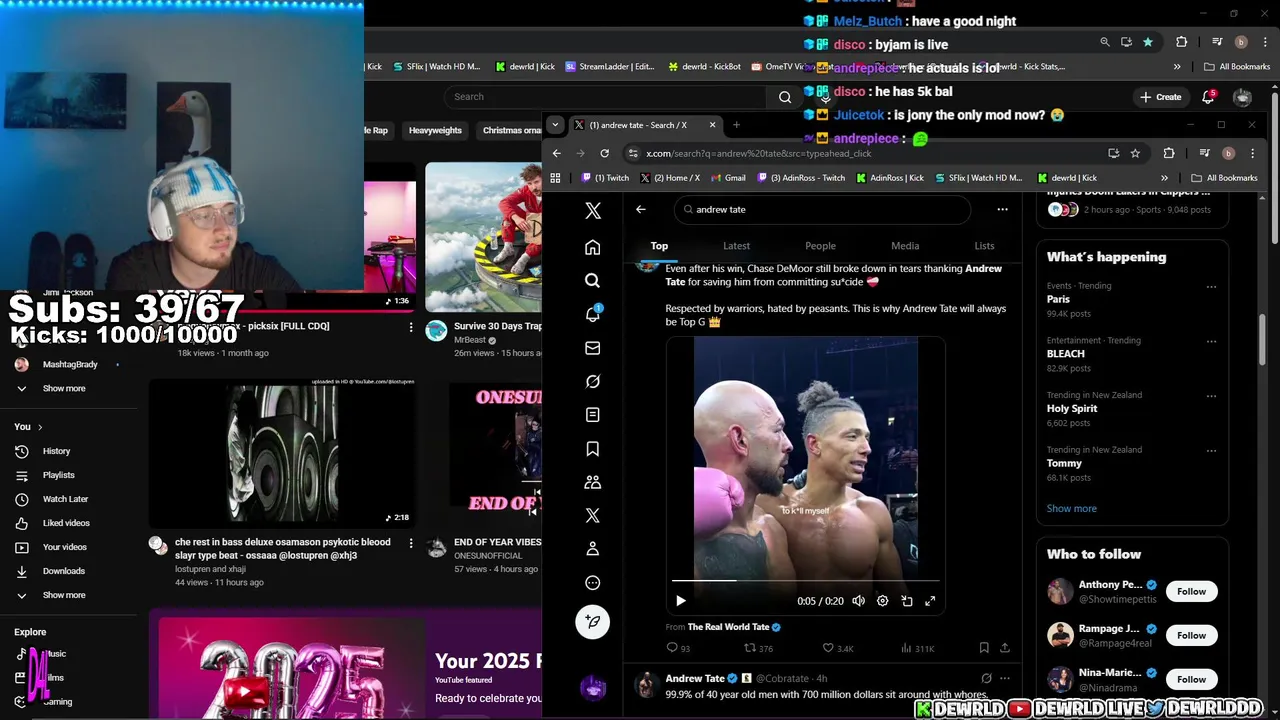Click back arrow beside X search box
This screenshot has height=720, width=1280.
pos(641,210)
